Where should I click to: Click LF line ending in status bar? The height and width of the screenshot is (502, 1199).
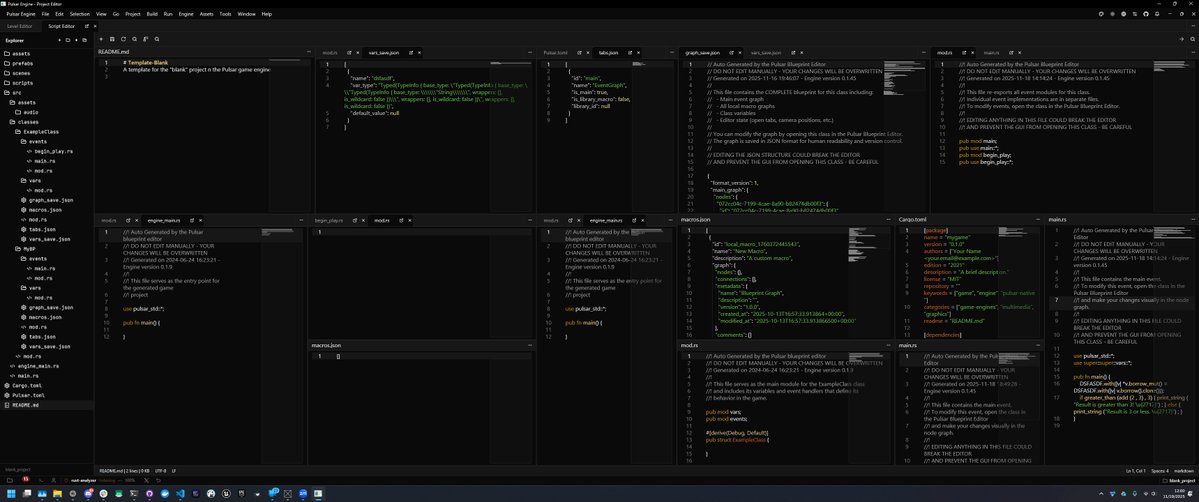(174, 471)
